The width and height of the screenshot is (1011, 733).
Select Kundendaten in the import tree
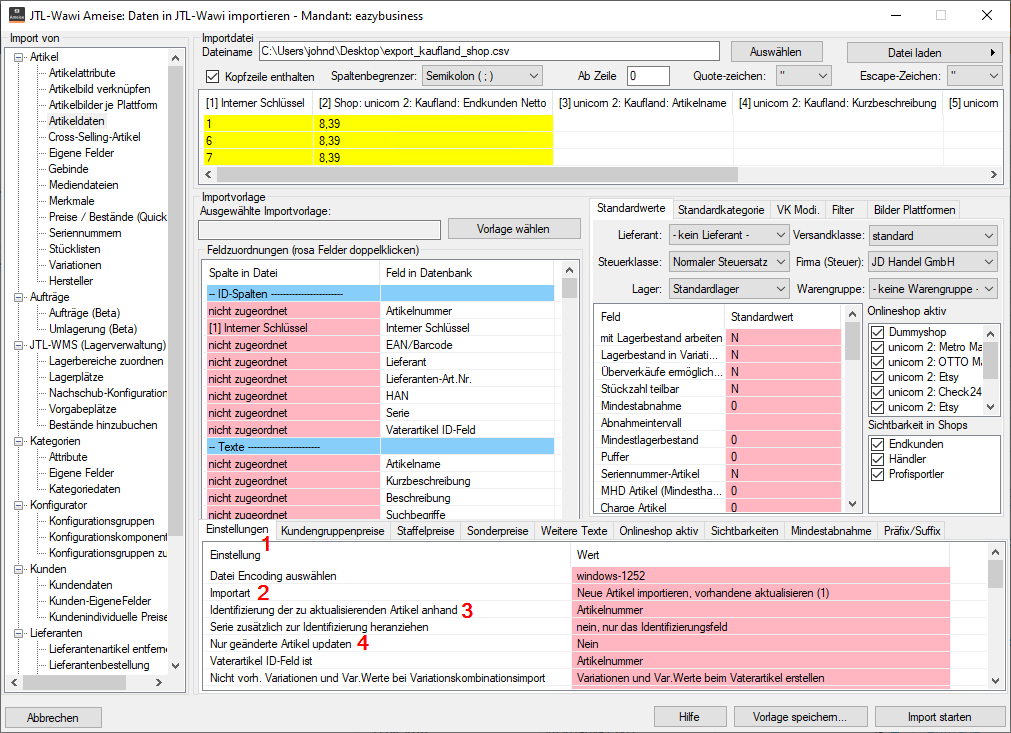[x=81, y=585]
